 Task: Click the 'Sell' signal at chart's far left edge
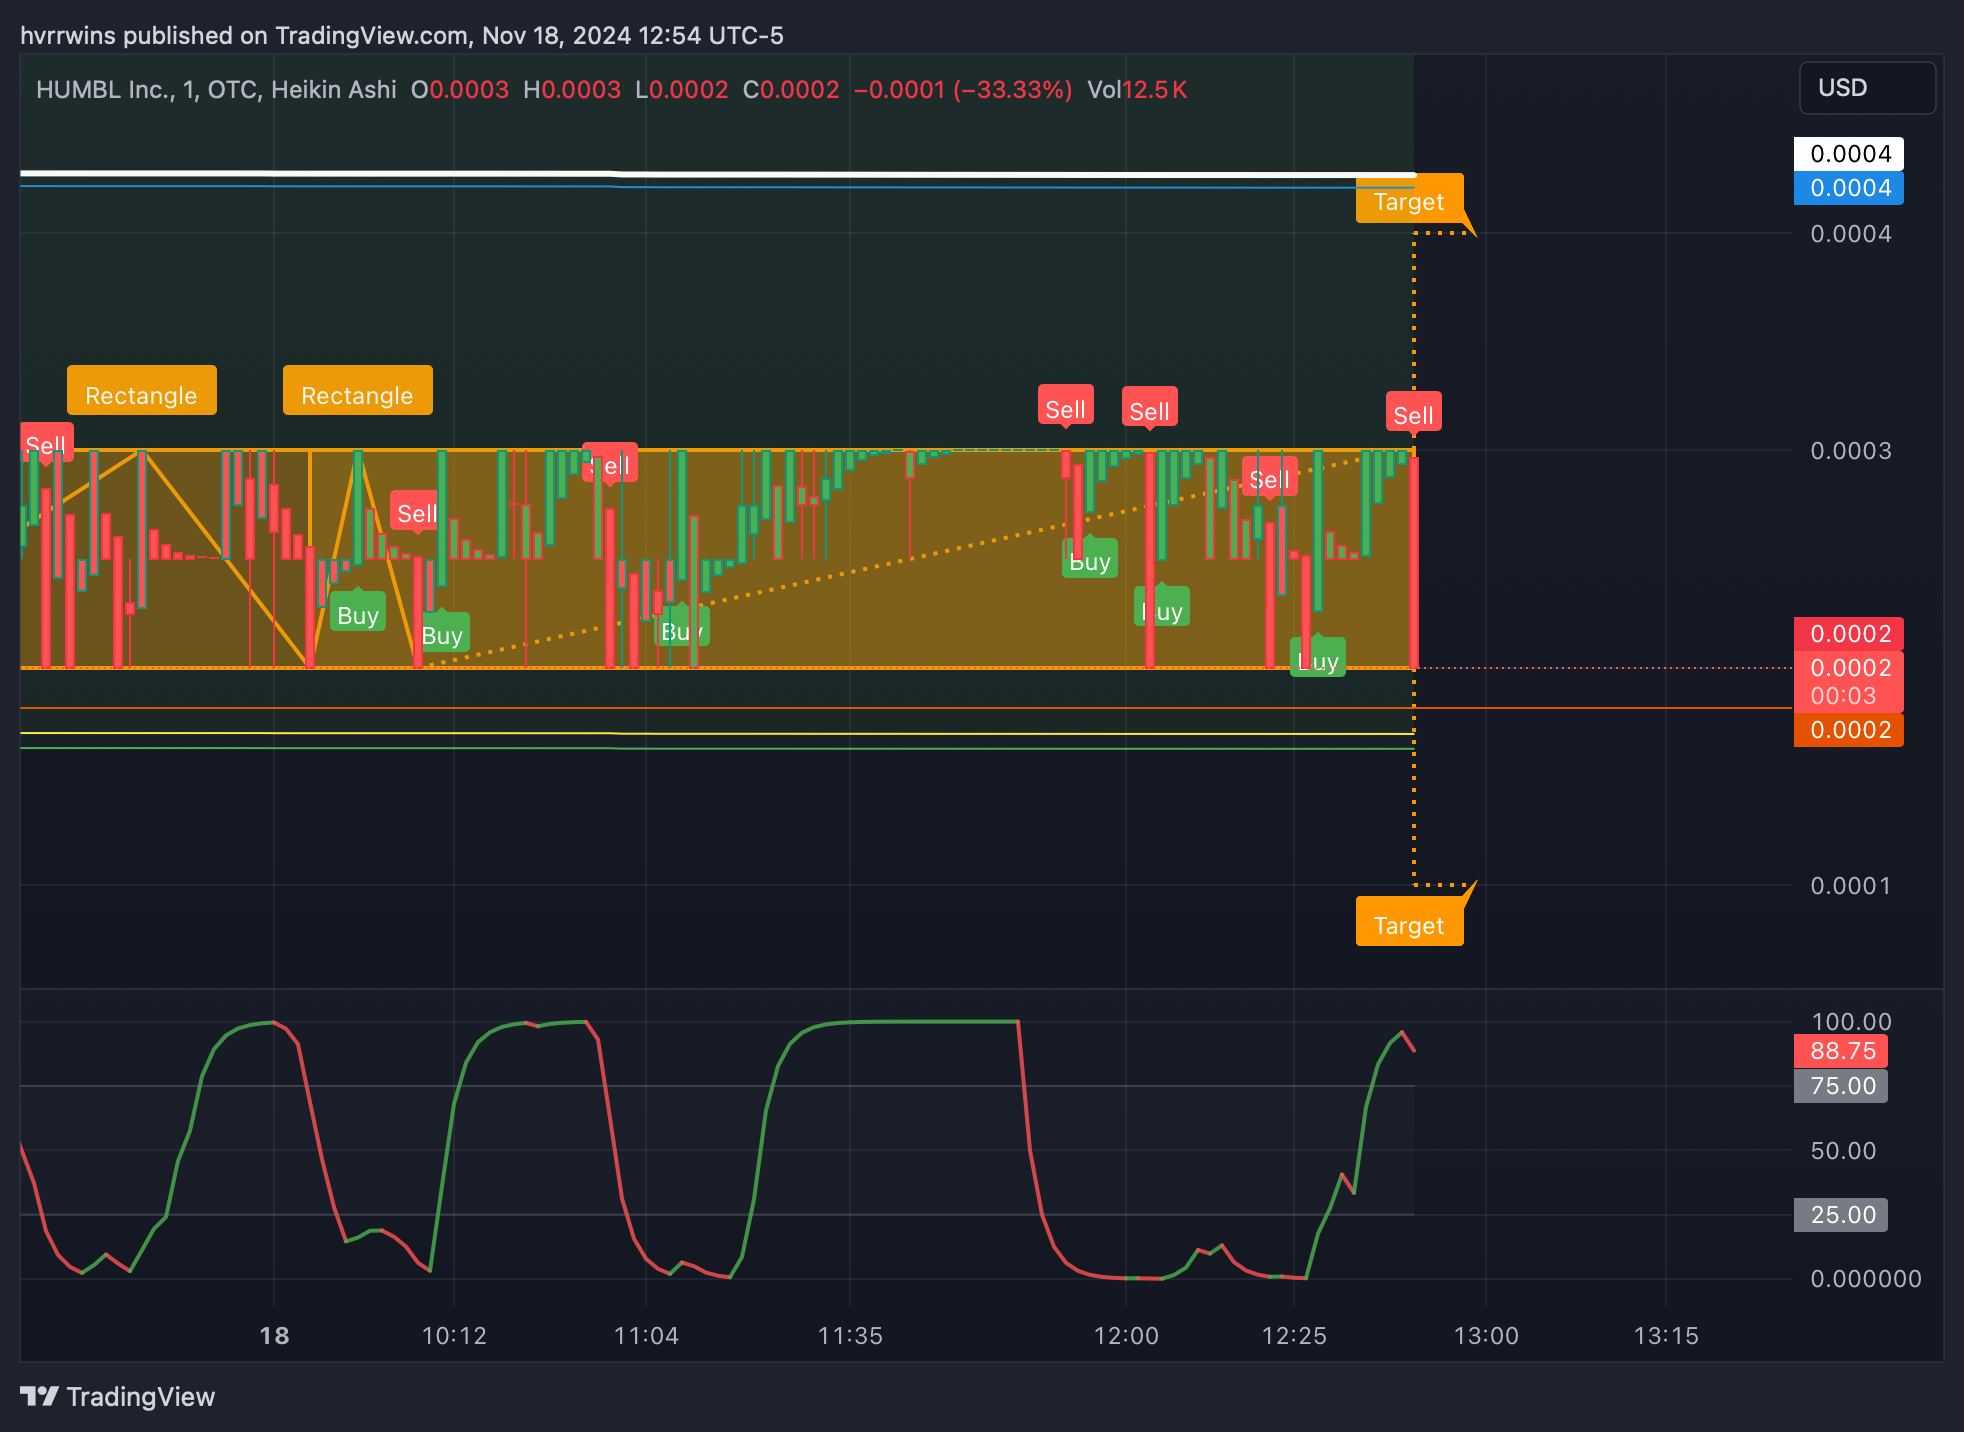46,443
